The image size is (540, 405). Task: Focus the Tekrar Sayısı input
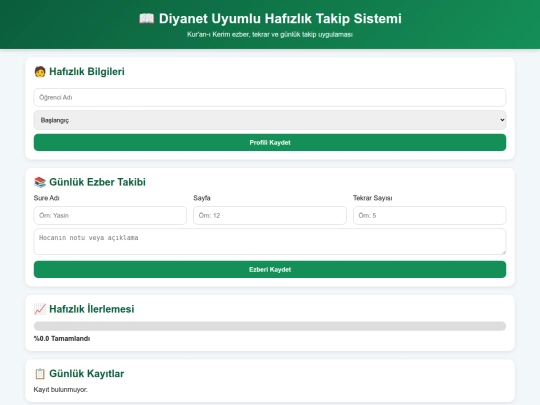click(430, 216)
